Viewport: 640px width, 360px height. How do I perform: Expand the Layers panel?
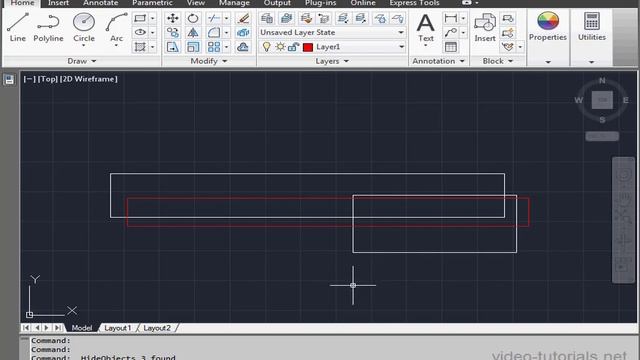coord(332,61)
